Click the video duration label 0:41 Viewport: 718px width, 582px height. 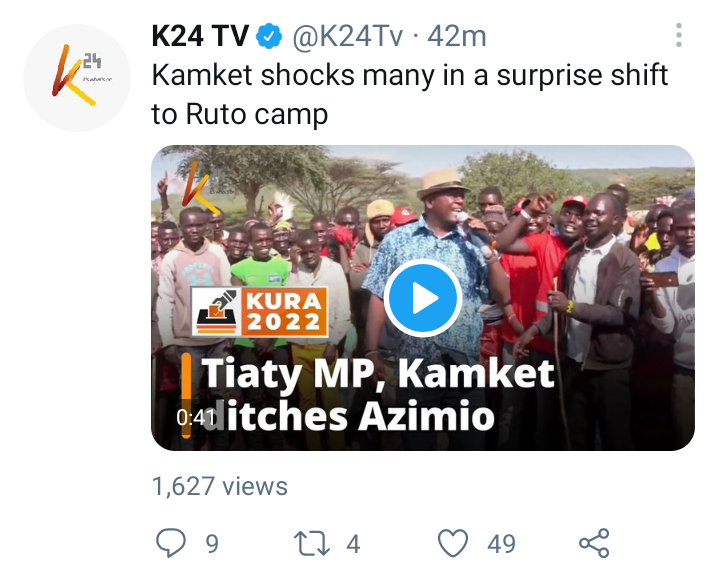(x=196, y=418)
